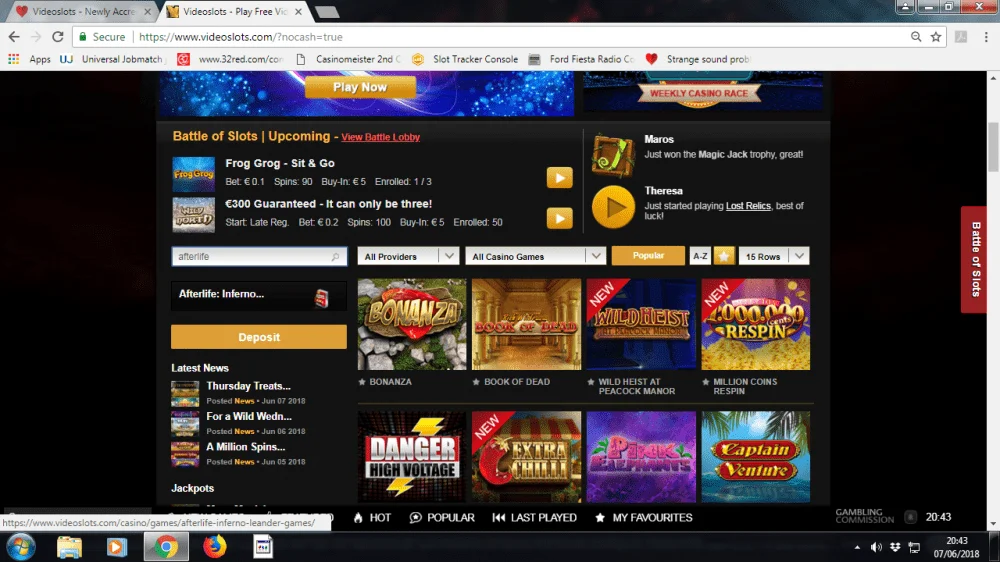Open the Bonanza game thumbnail
The image size is (1000, 562).
[x=412, y=324]
